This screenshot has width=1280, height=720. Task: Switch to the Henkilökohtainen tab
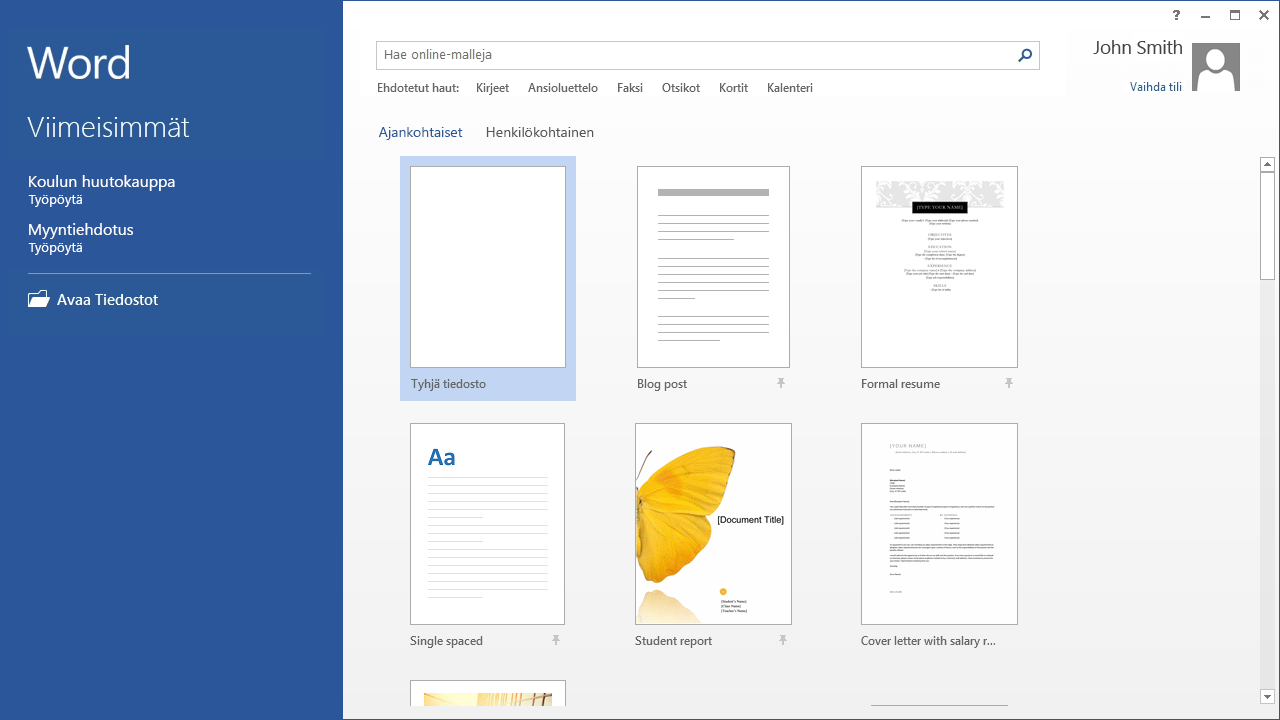click(540, 132)
